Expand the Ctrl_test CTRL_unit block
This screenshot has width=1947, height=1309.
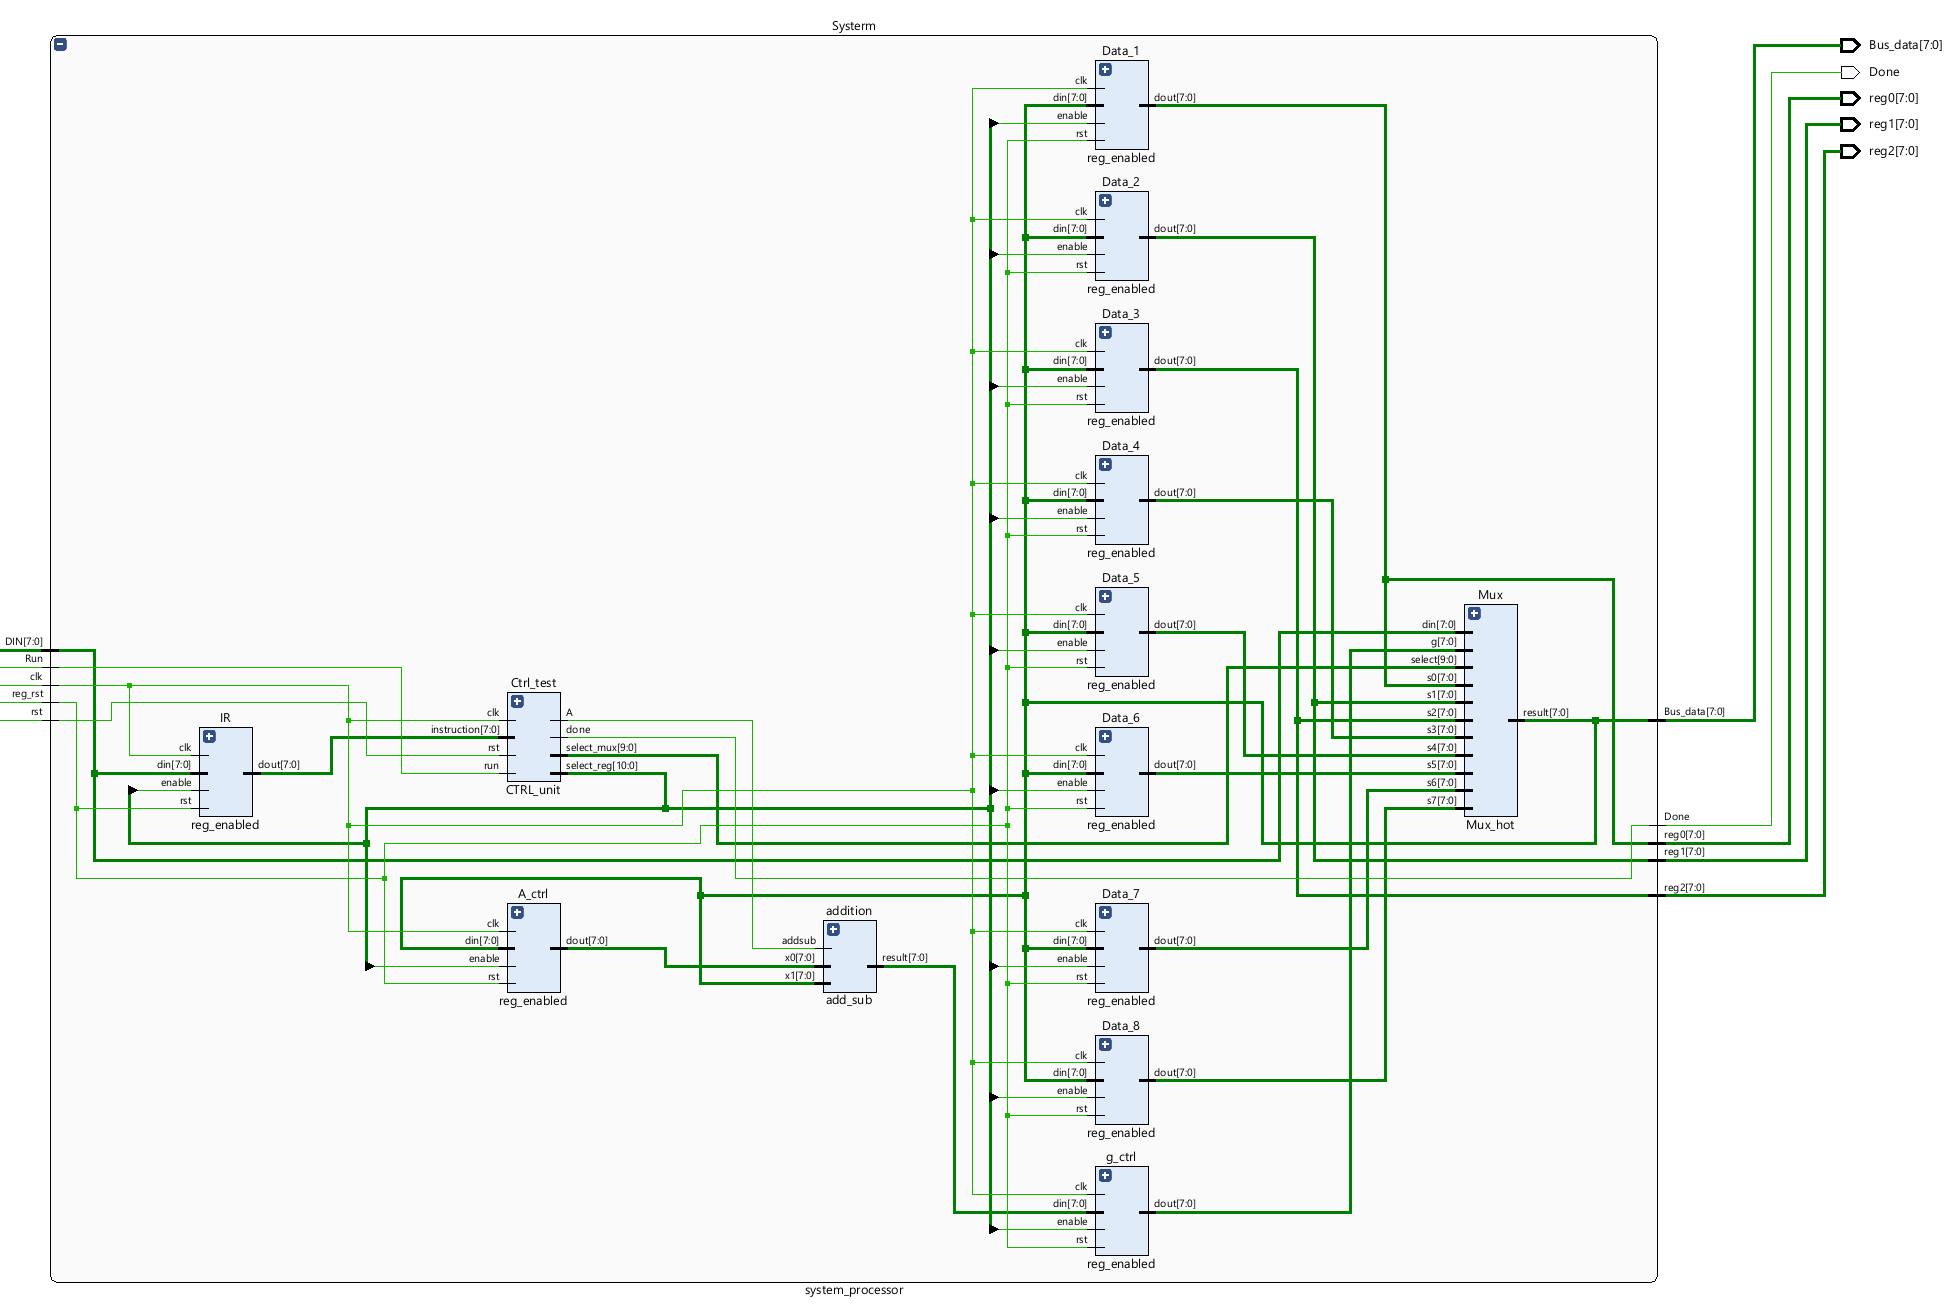(517, 702)
